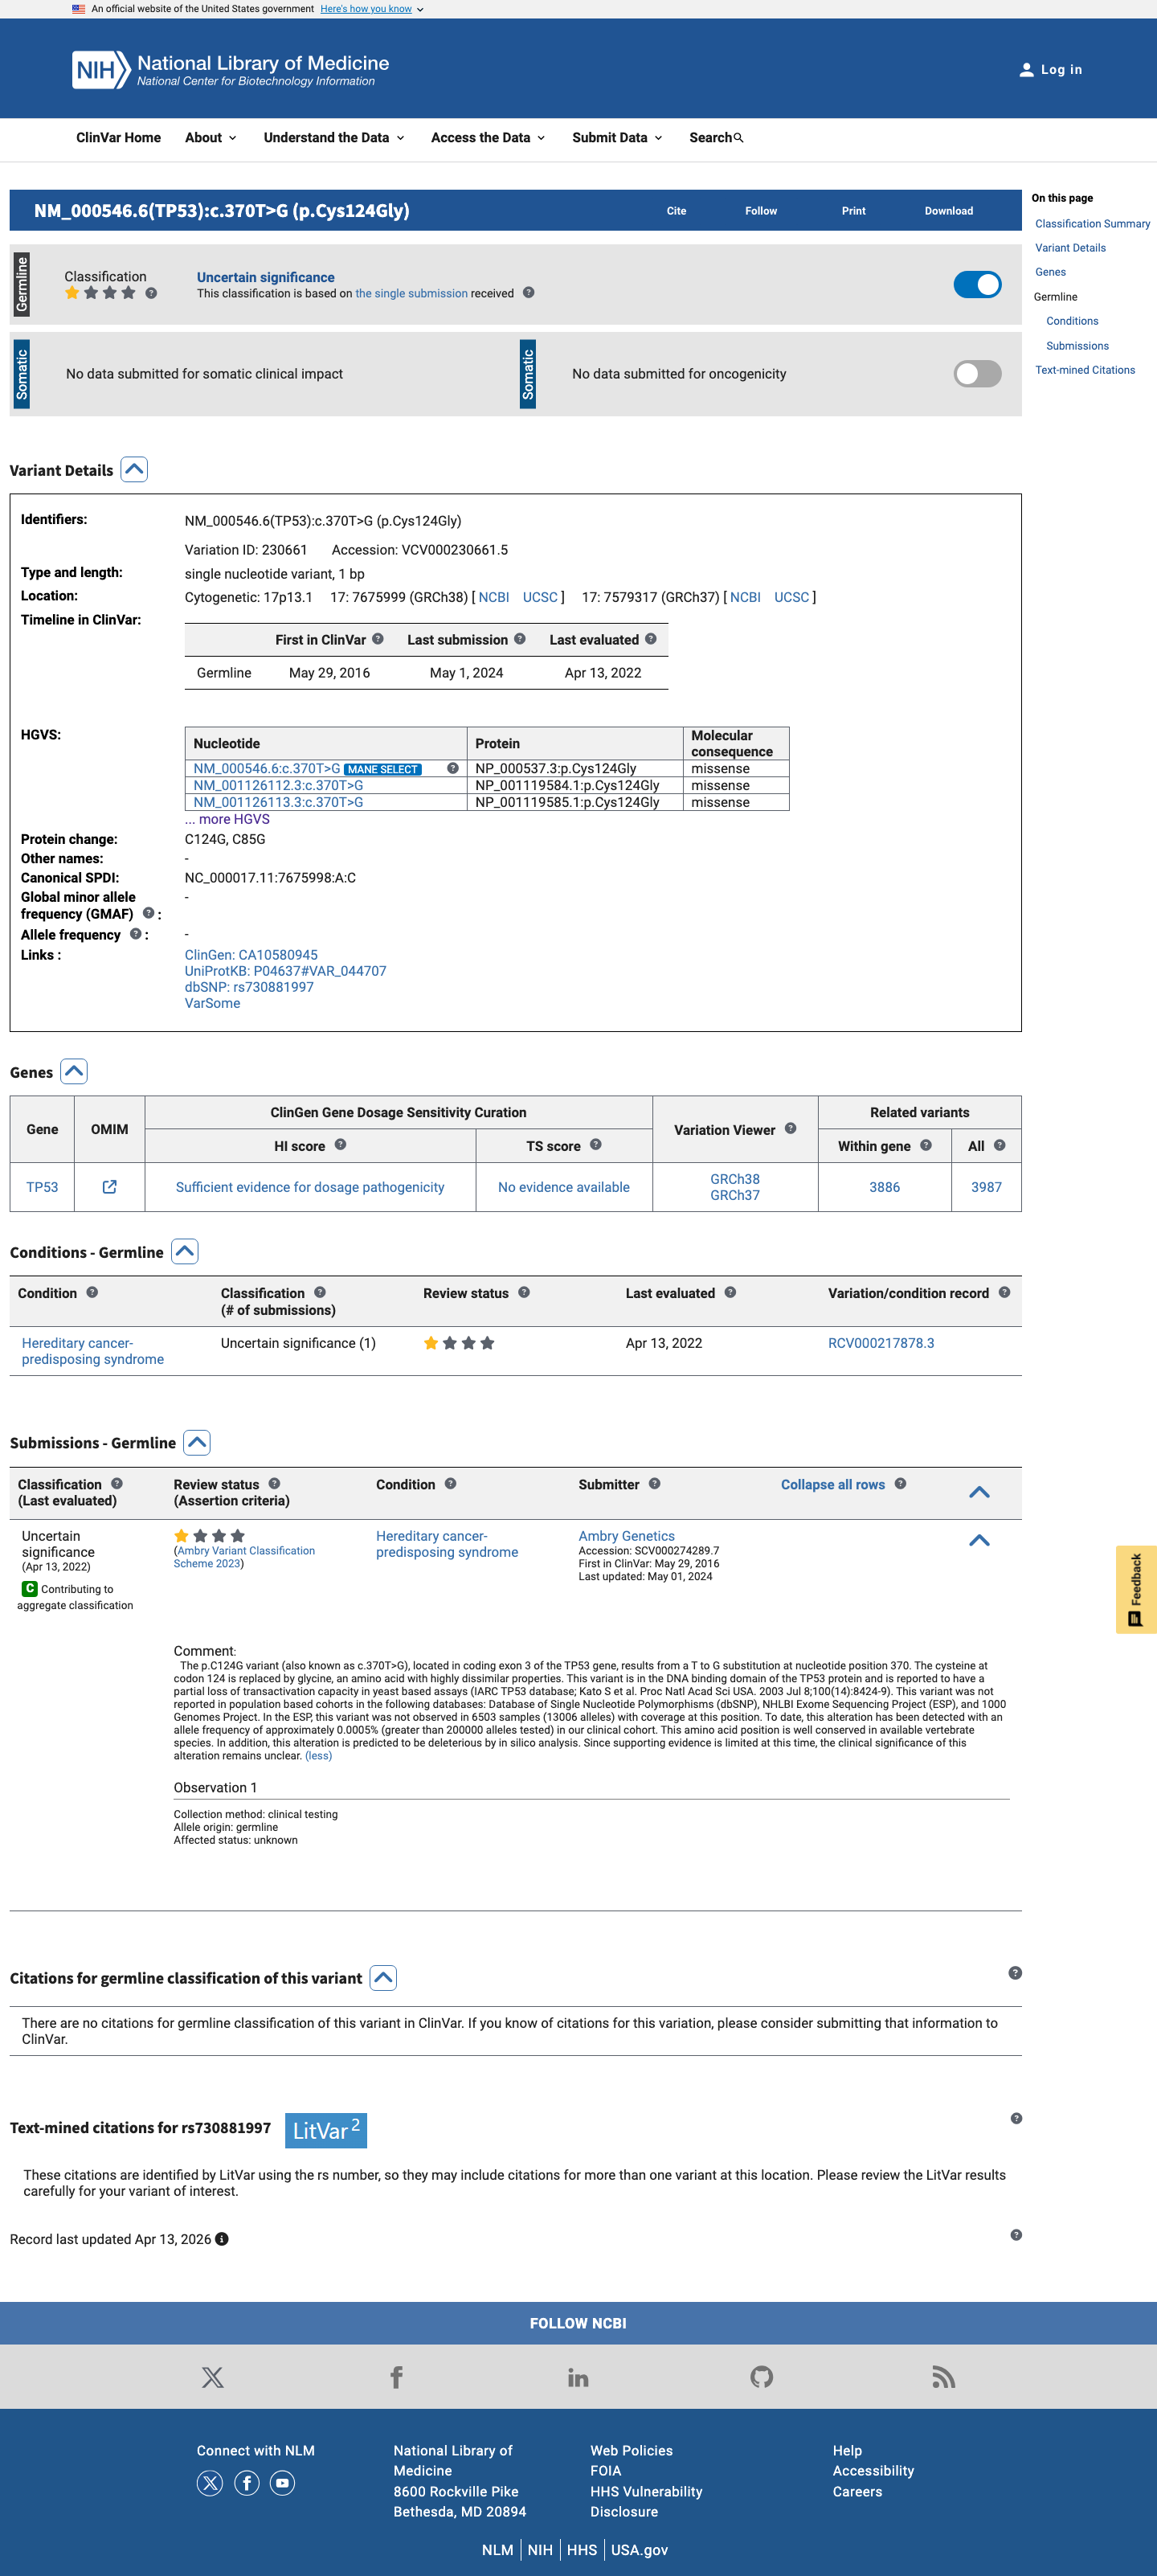Open the X (Twitter) icon under Follow NCBI
The width and height of the screenshot is (1157, 2576).
pos(213,2377)
